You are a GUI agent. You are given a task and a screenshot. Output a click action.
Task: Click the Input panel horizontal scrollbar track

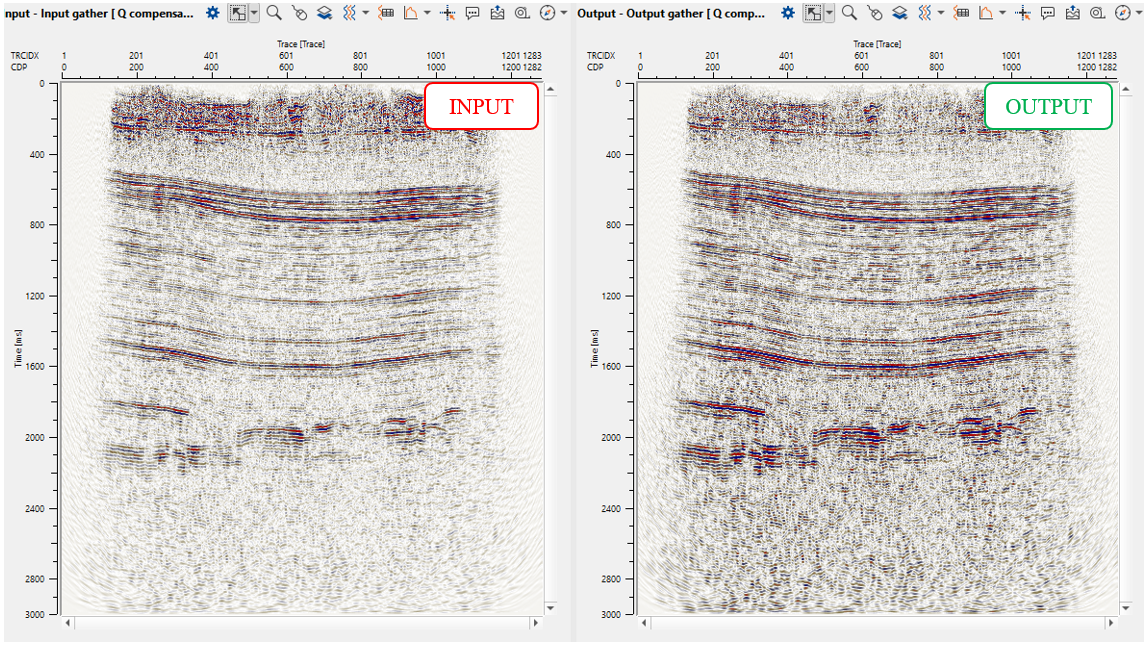point(300,623)
